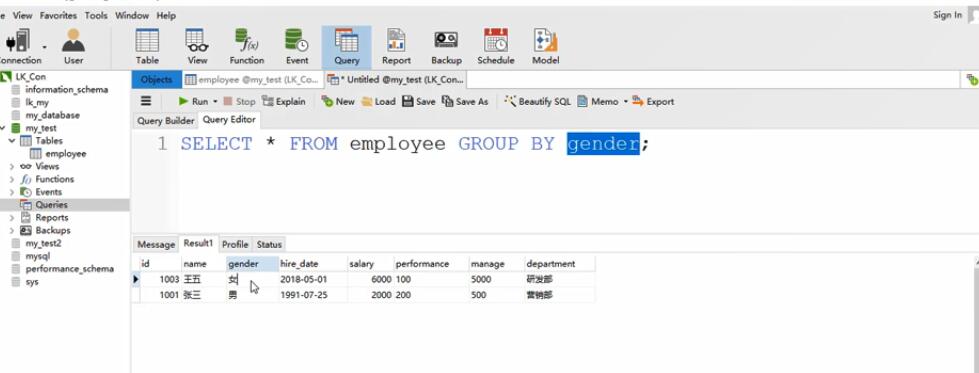This screenshot has height=373, width=979.
Task: Select the information_schema database
Action: pyautogui.click(x=66, y=89)
